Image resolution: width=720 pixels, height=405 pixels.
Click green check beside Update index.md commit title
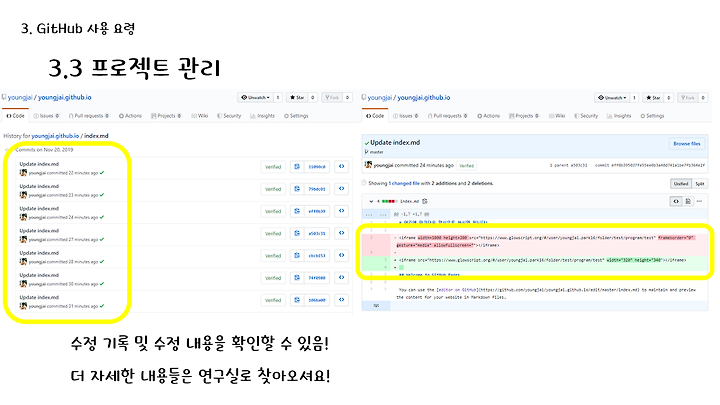pos(366,143)
